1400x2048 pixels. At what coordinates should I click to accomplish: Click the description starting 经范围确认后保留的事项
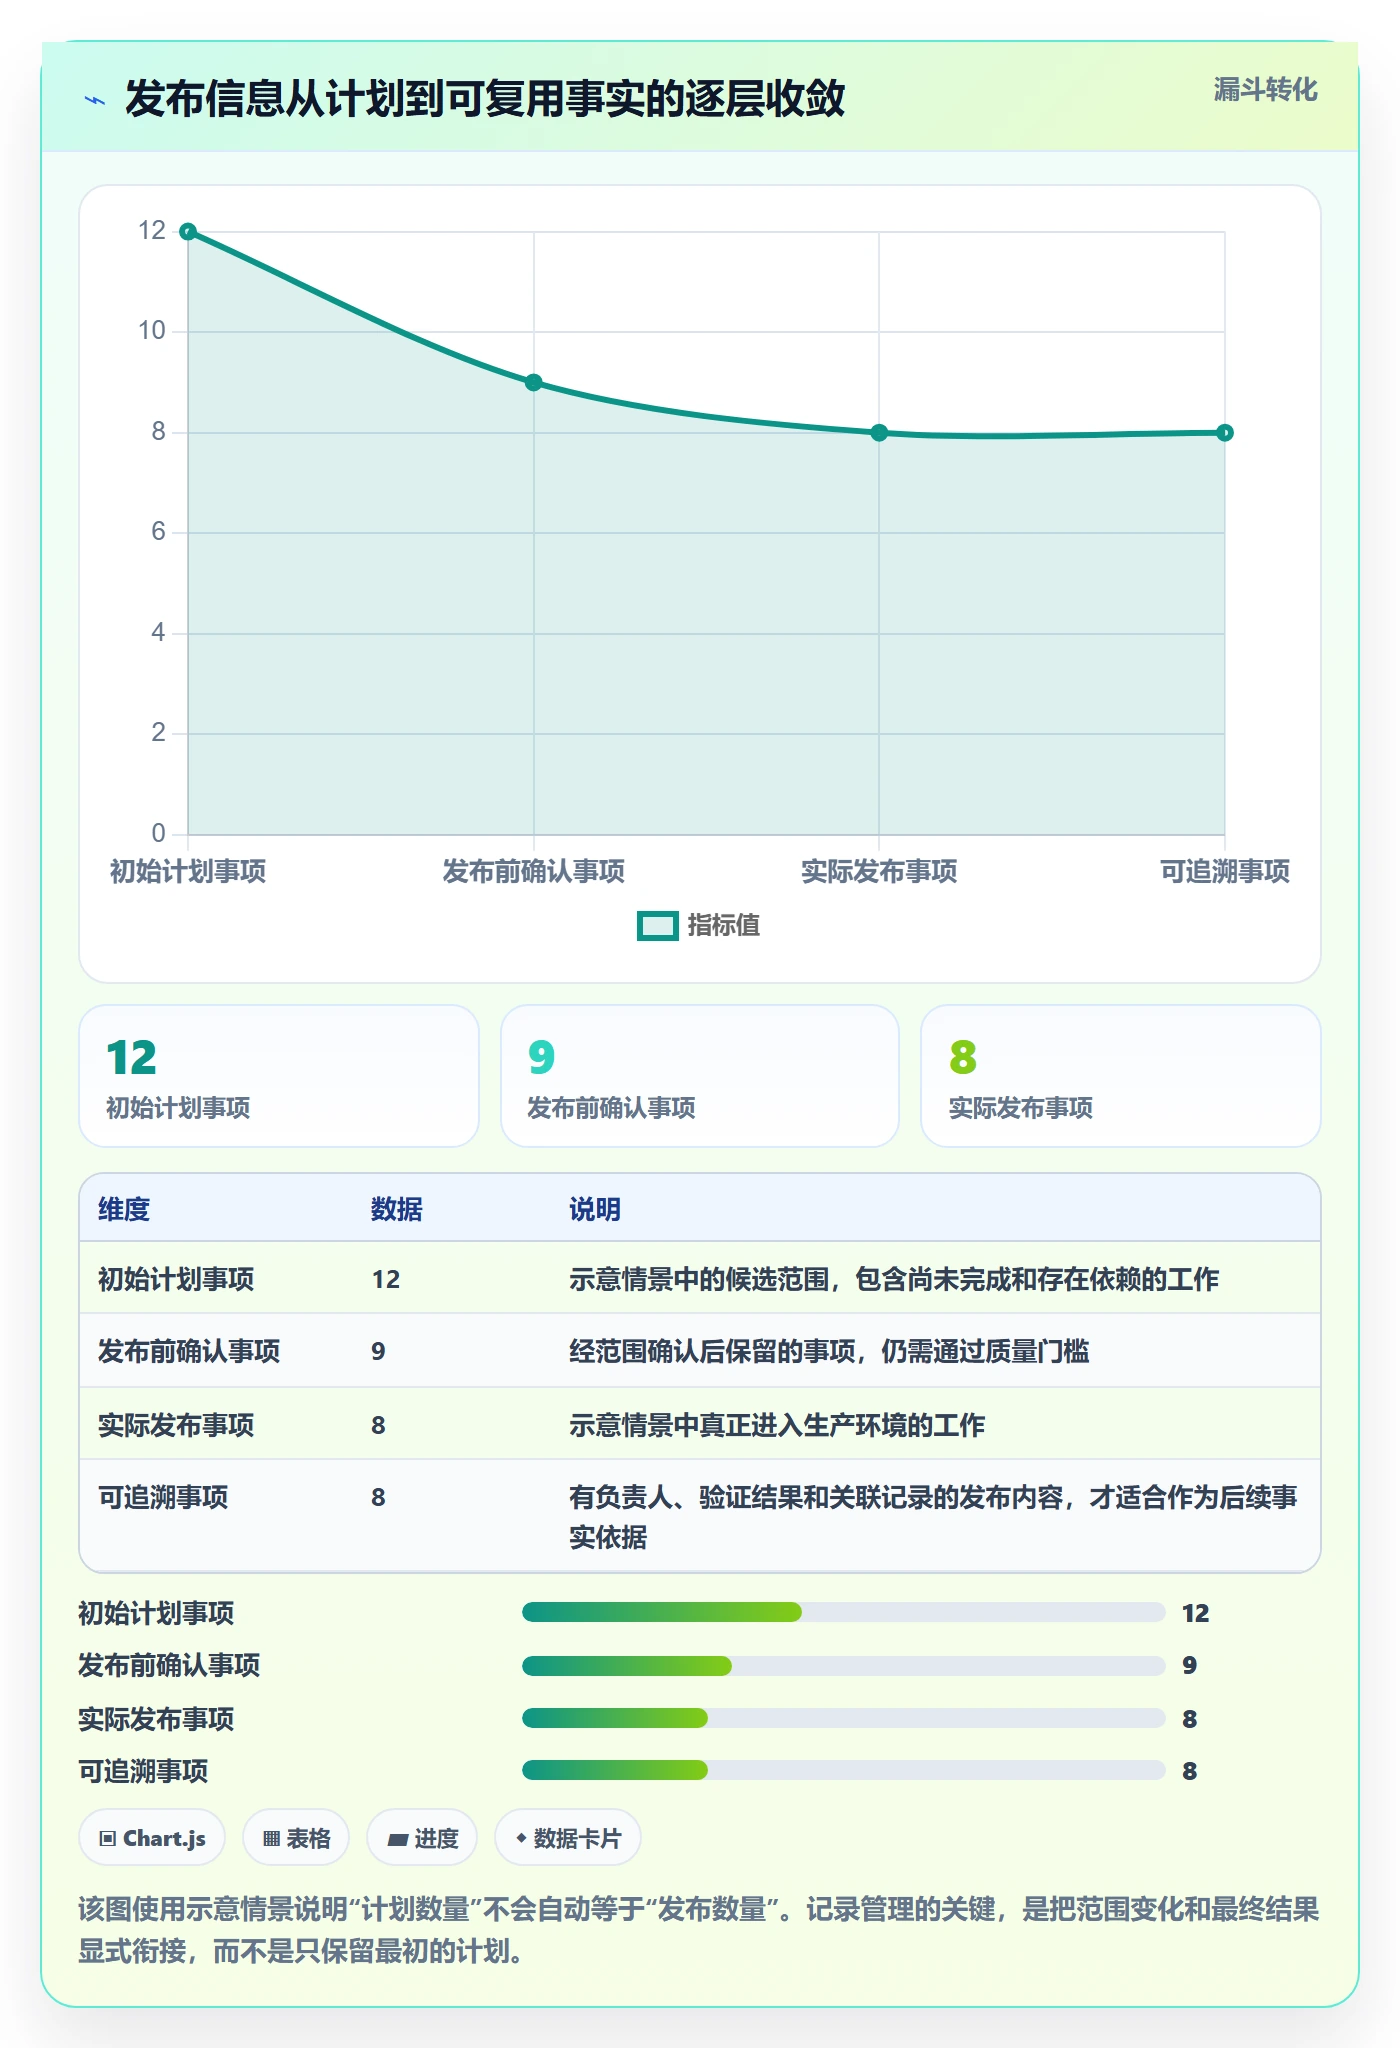point(829,1351)
